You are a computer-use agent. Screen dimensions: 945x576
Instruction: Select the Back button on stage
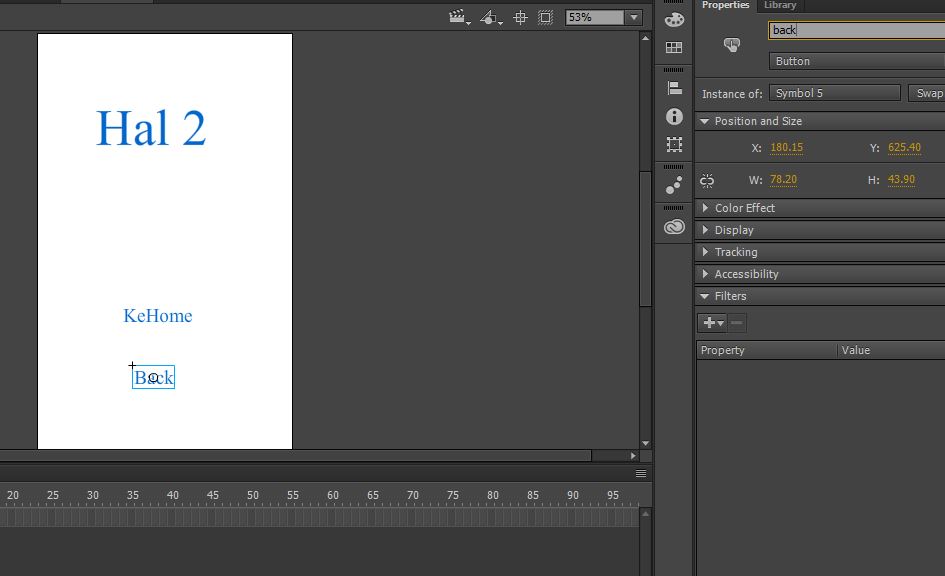[154, 377]
